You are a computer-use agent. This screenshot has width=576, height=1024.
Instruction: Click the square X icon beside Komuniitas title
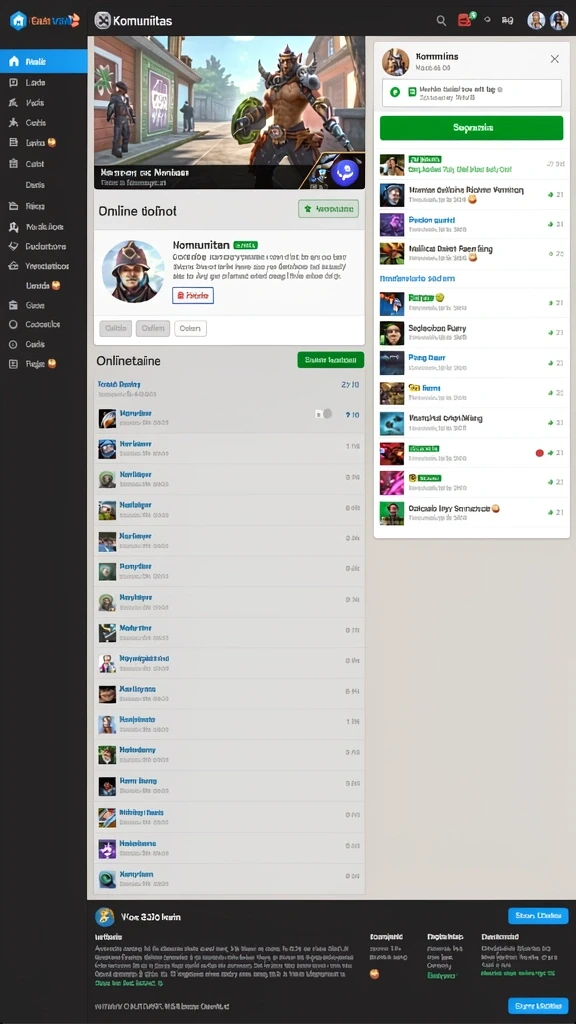point(103,21)
